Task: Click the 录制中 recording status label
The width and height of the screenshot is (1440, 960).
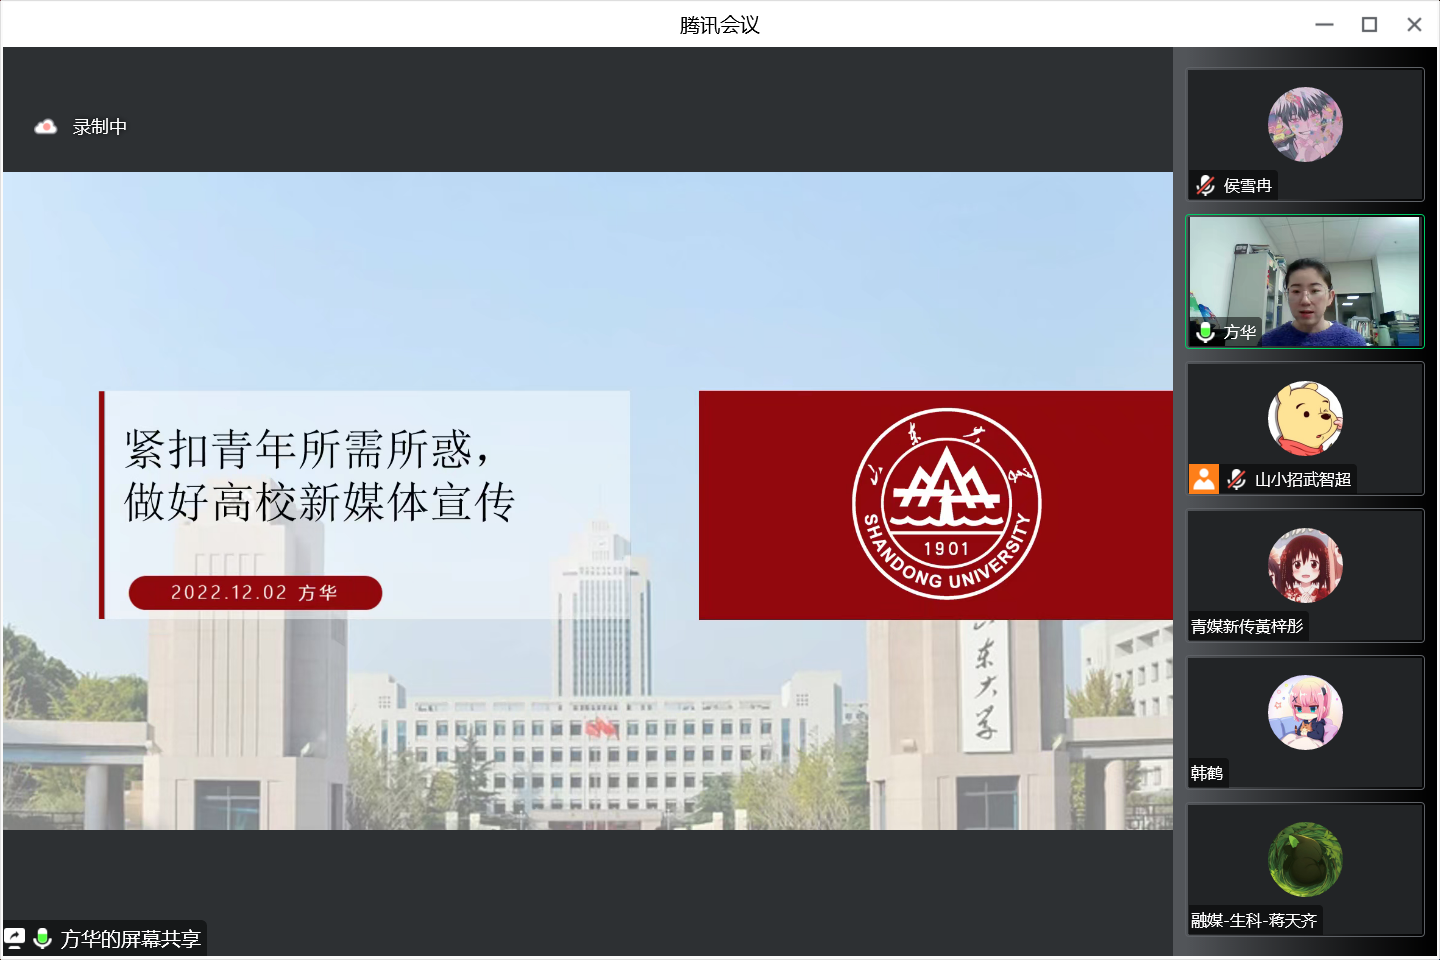Action: click(x=100, y=127)
